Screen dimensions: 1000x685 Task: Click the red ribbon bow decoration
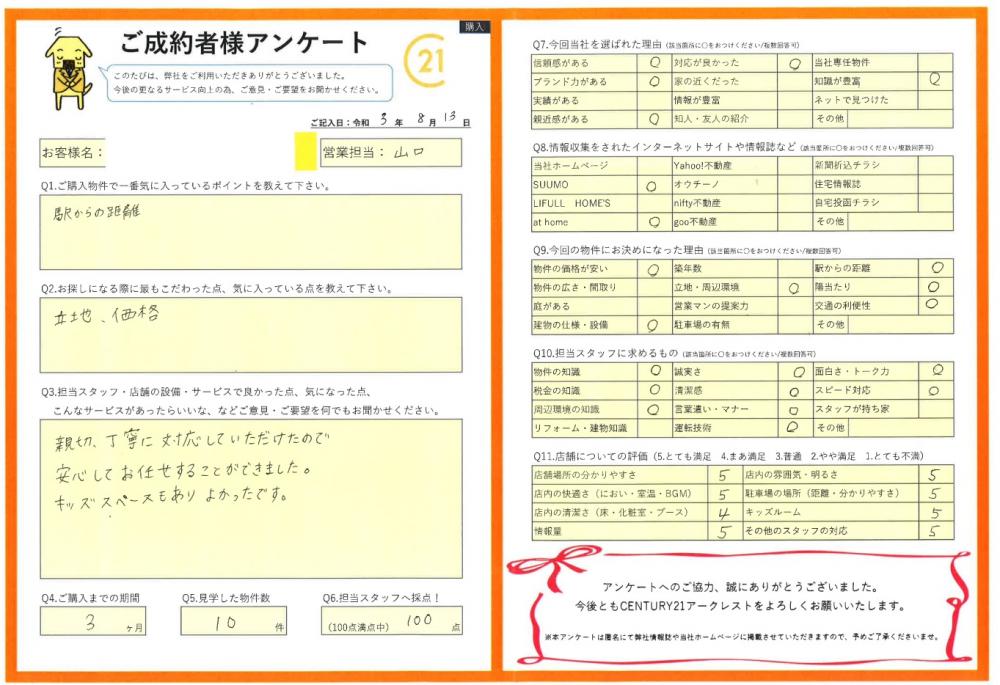(548, 569)
